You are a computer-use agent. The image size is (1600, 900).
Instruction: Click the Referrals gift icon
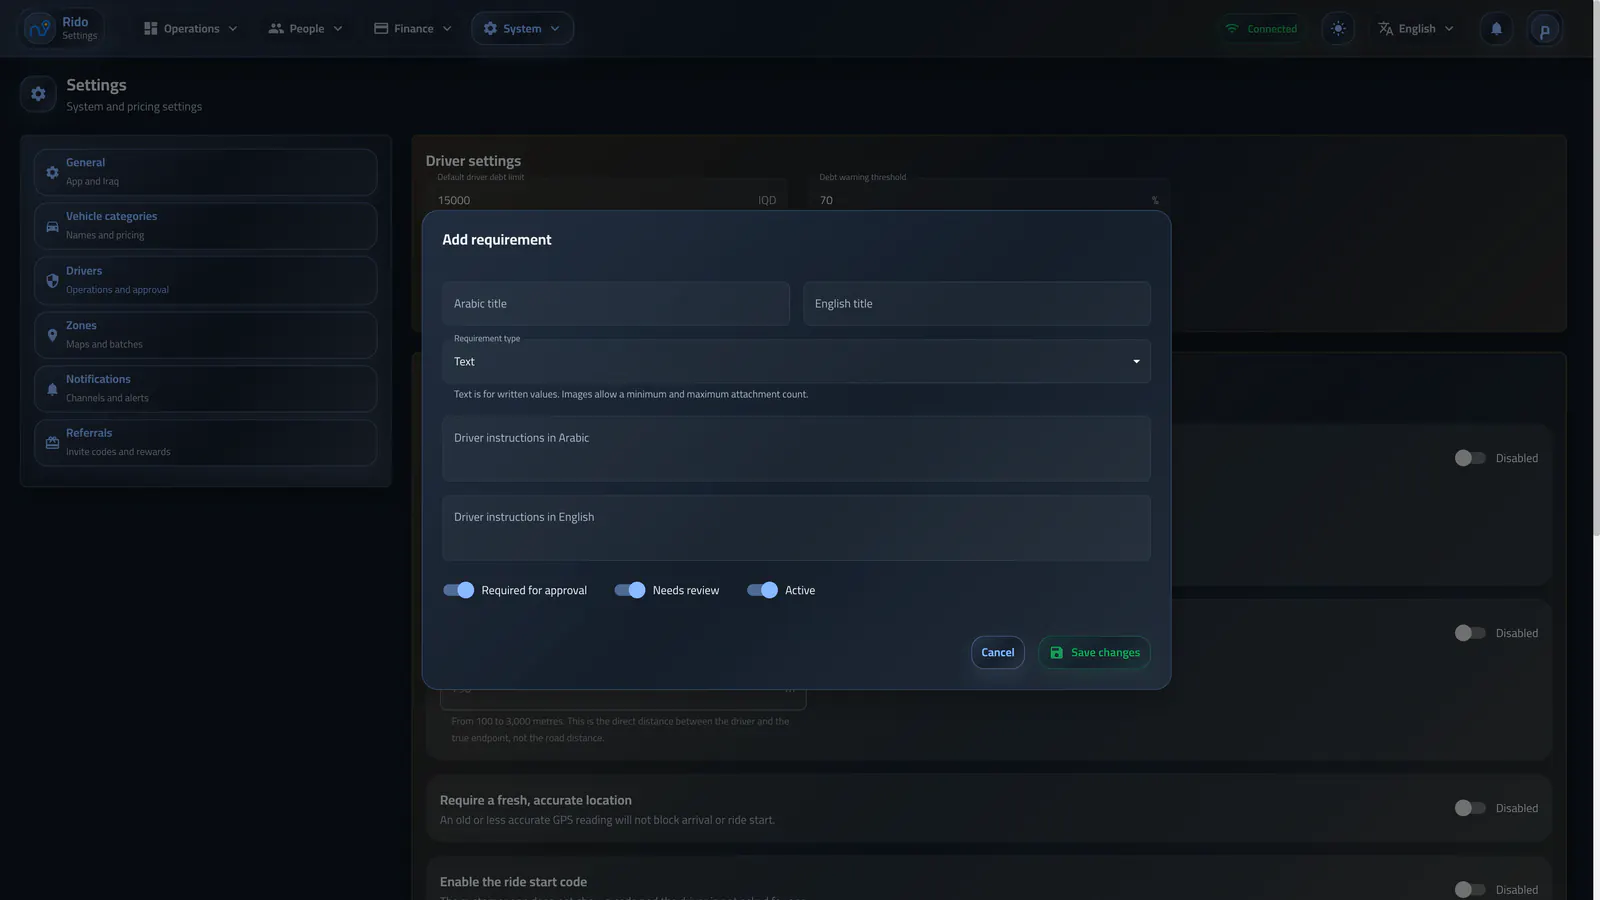pos(52,443)
